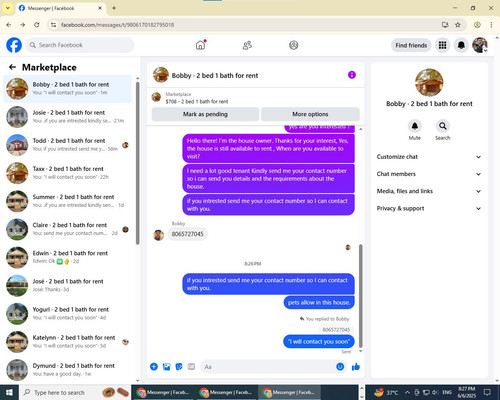The width and height of the screenshot is (500, 400).
Task: Open the Taxx 2 bed 1 bath chat
Action: coord(68,173)
